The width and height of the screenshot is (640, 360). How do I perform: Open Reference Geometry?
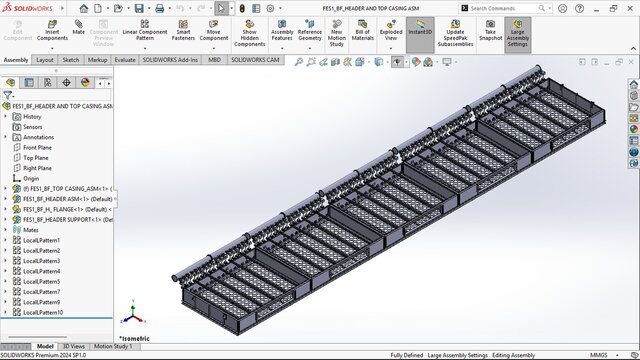310,31
